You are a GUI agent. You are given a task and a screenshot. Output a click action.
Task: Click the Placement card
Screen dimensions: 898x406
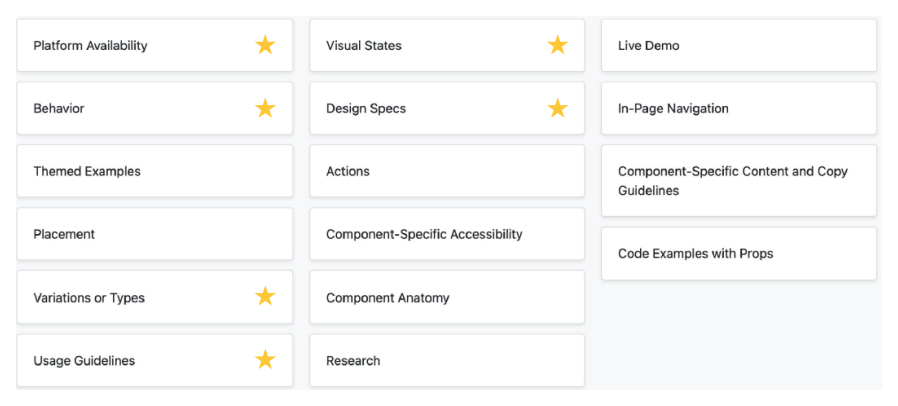click(x=64, y=235)
